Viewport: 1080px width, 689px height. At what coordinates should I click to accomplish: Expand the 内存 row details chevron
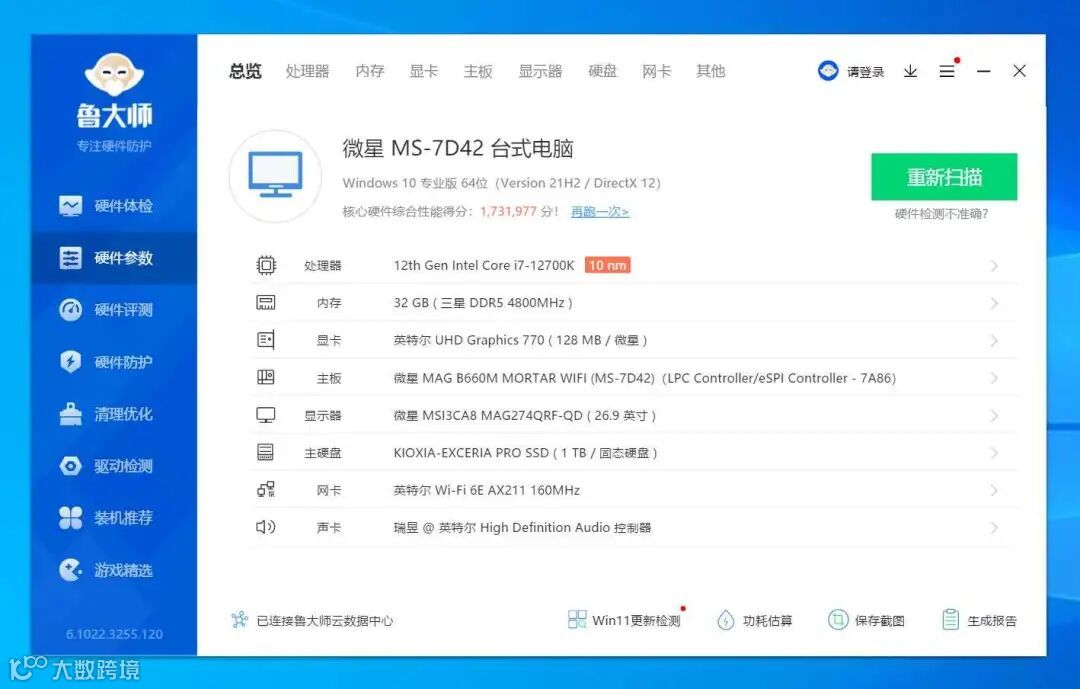point(994,303)
